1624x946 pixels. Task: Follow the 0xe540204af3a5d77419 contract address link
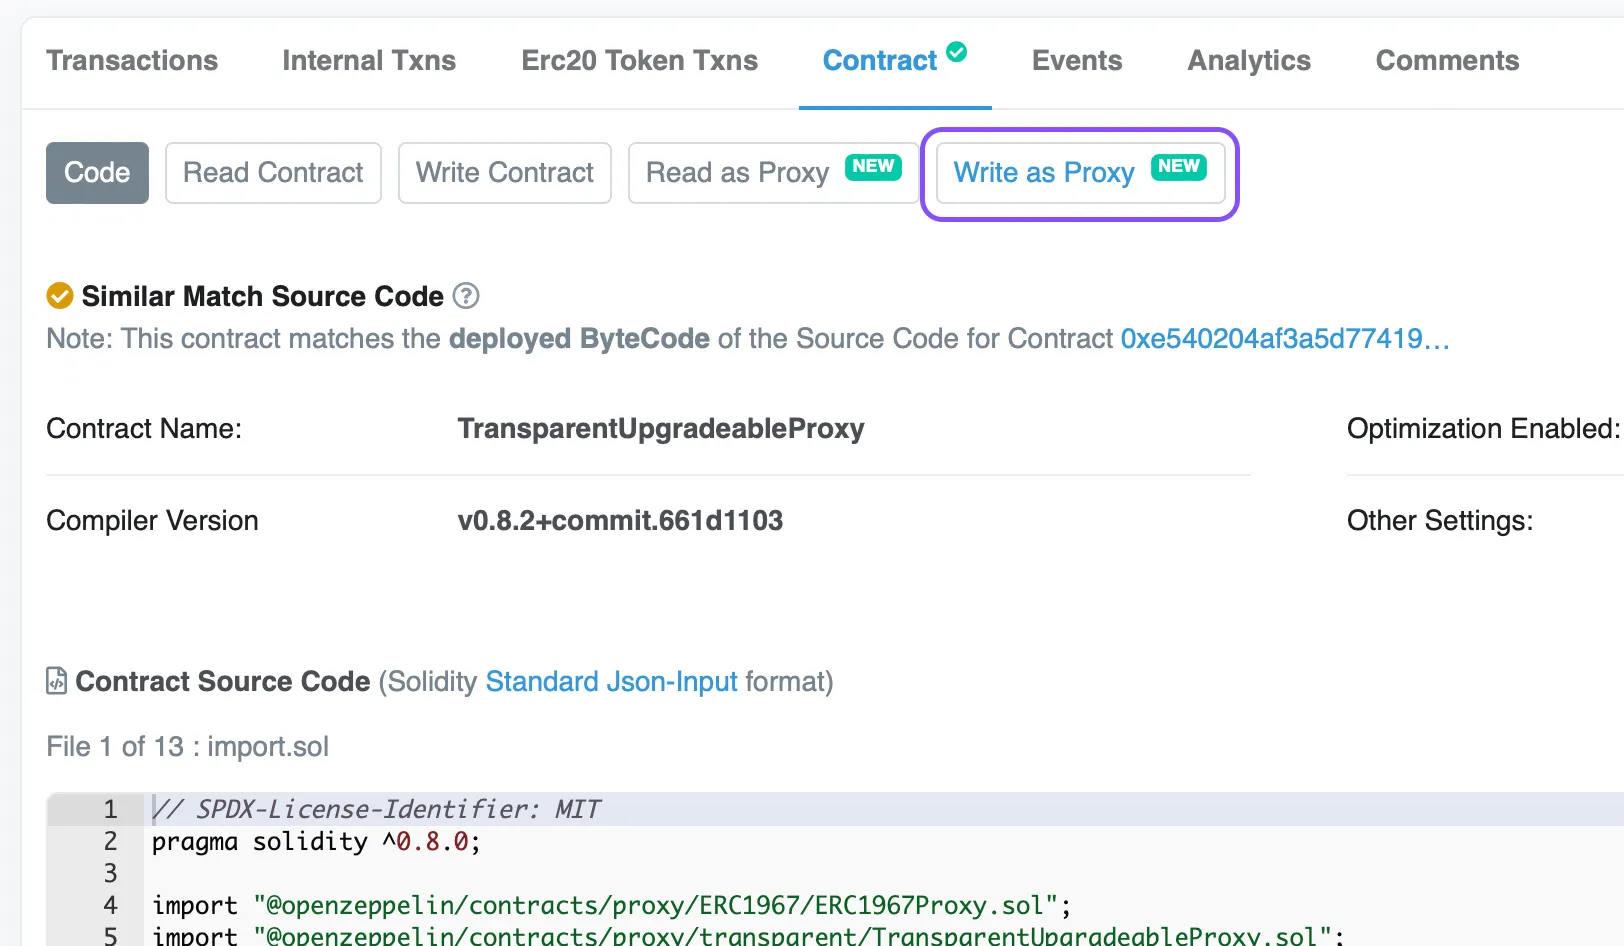tap(1284, 339)
